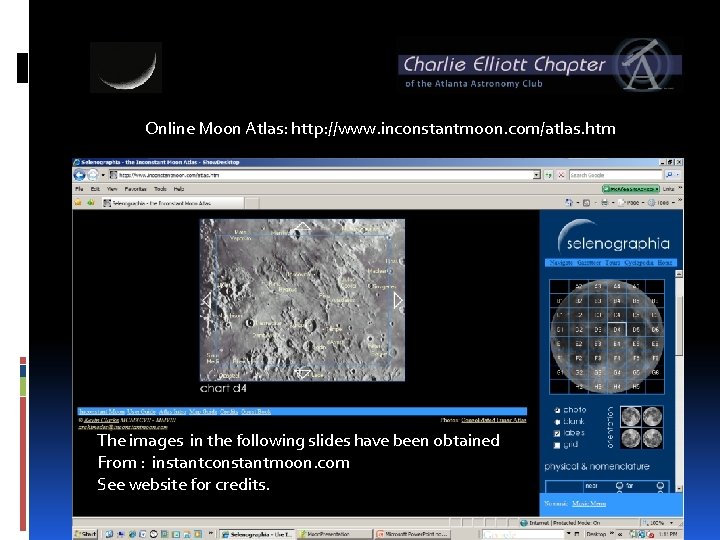This screenshot has height=540, width=720.
Task: Select grid cell D5 on moon map
Action: [636, 329]
